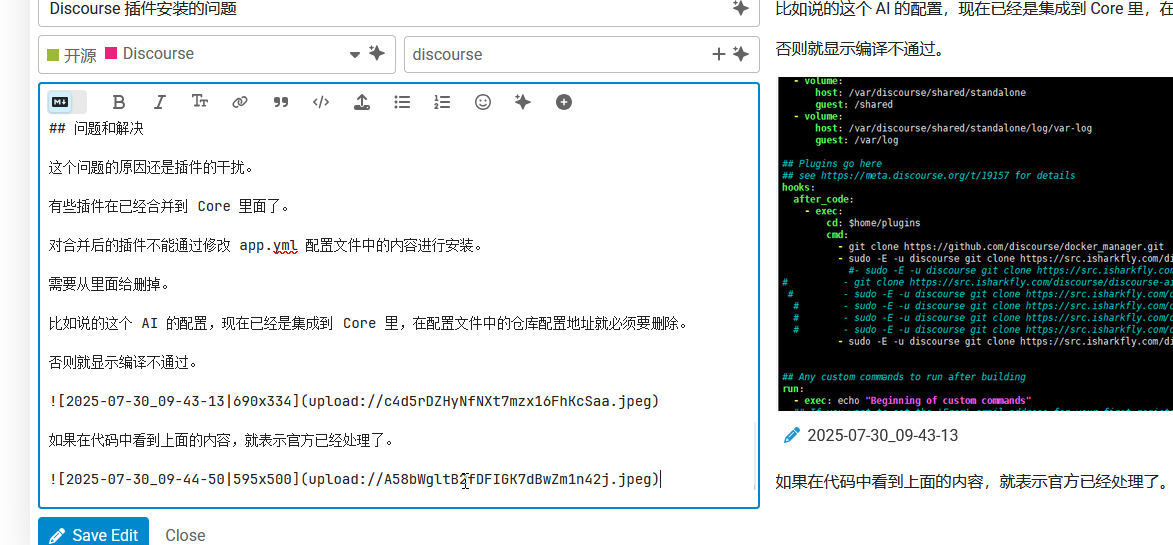Click the preview terminal screenshot image
This screenshot has width=1173, height=545.
point(976,244)
